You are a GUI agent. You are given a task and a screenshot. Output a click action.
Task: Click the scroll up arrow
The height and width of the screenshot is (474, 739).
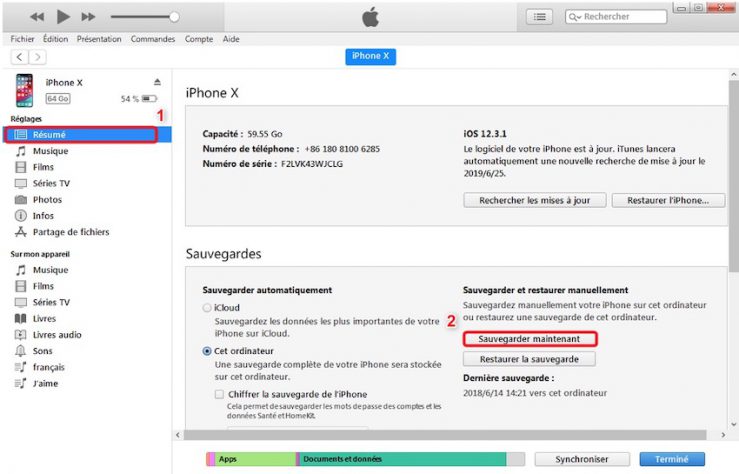coord(733,74)
